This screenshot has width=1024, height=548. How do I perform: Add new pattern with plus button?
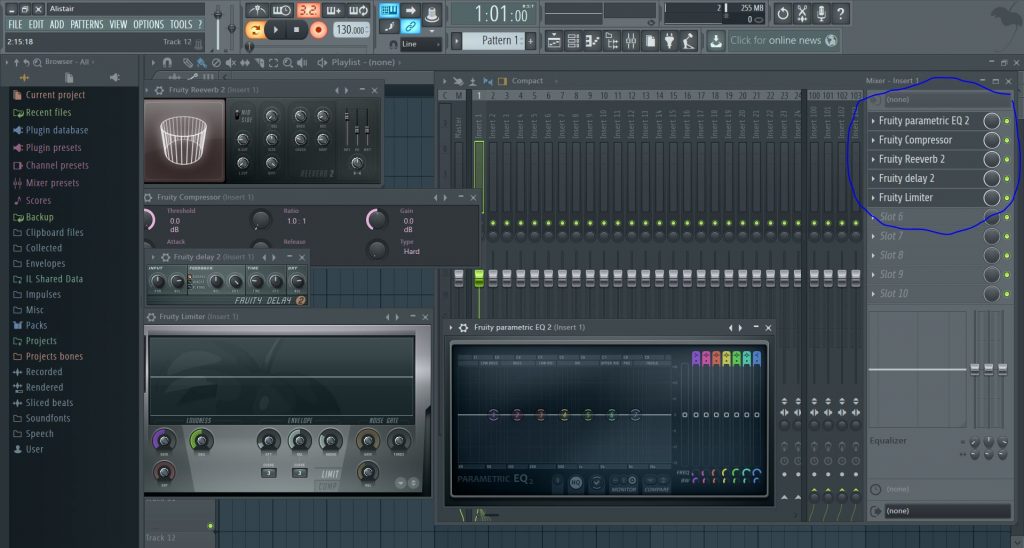pos(530,40)
